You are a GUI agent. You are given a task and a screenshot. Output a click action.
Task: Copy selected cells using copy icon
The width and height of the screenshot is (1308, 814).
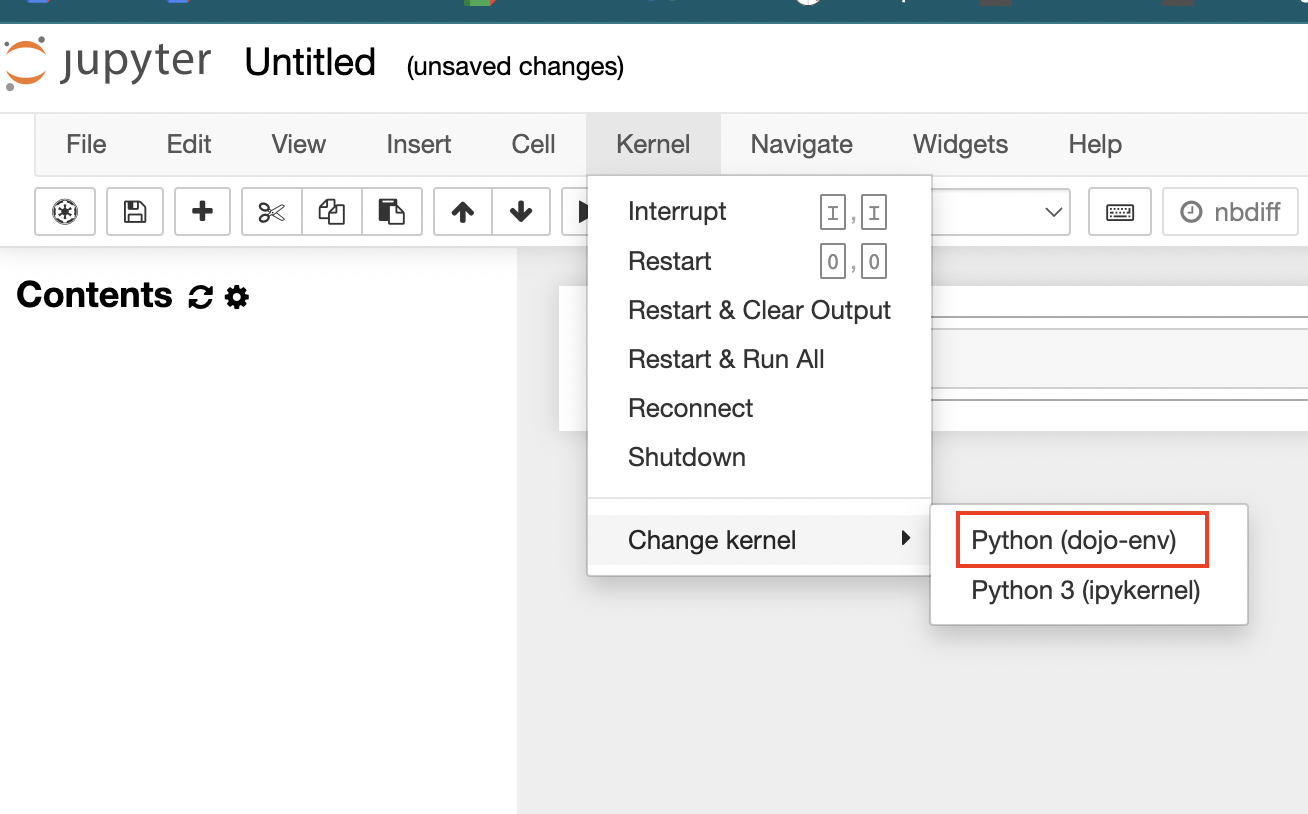pyautogui.click(x=331, y=212)
